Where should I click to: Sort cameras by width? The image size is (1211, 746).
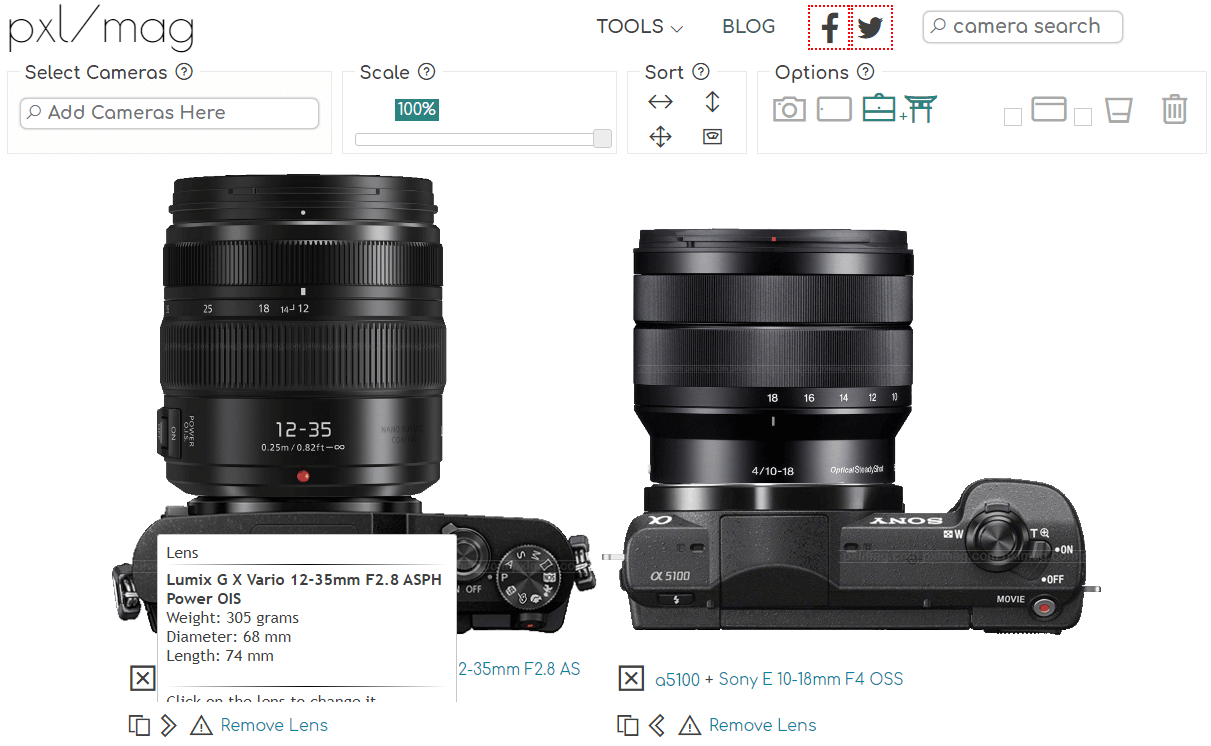[661, 101]
